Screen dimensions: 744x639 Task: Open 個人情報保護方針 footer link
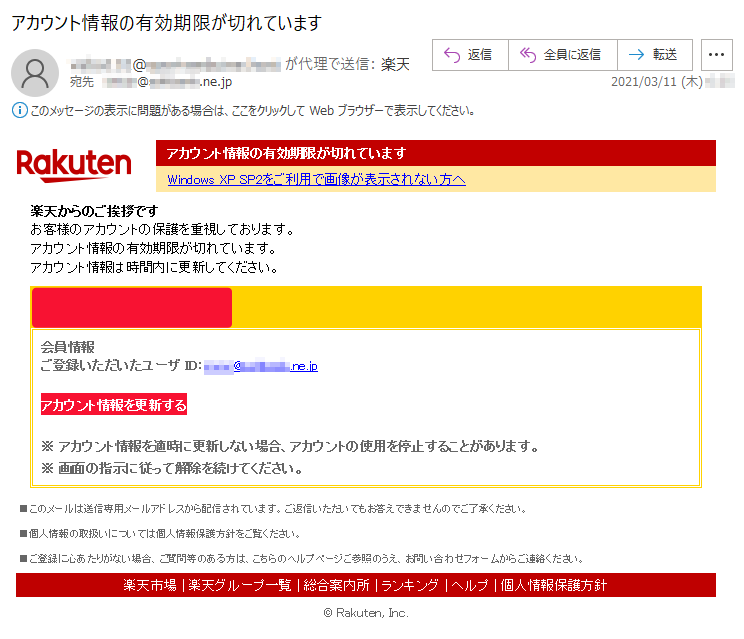[x=553, y=585]
